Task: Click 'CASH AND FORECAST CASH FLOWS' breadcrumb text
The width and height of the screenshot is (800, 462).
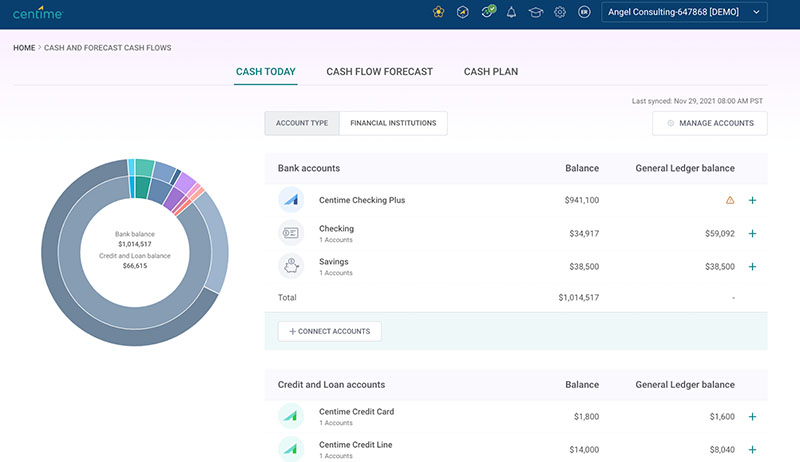Action: coord(108,47)
